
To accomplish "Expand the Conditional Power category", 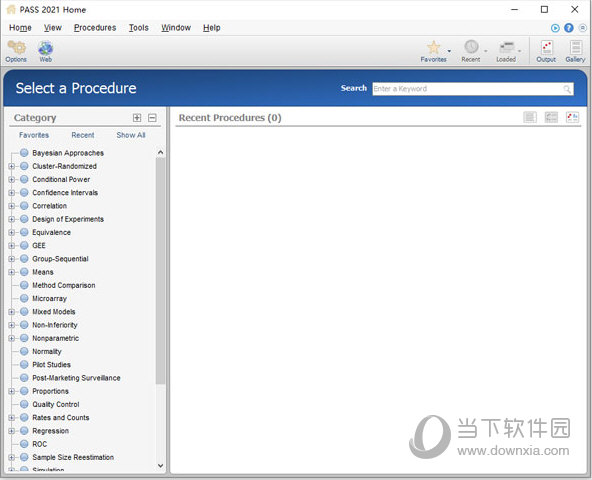I will point(12,180).
